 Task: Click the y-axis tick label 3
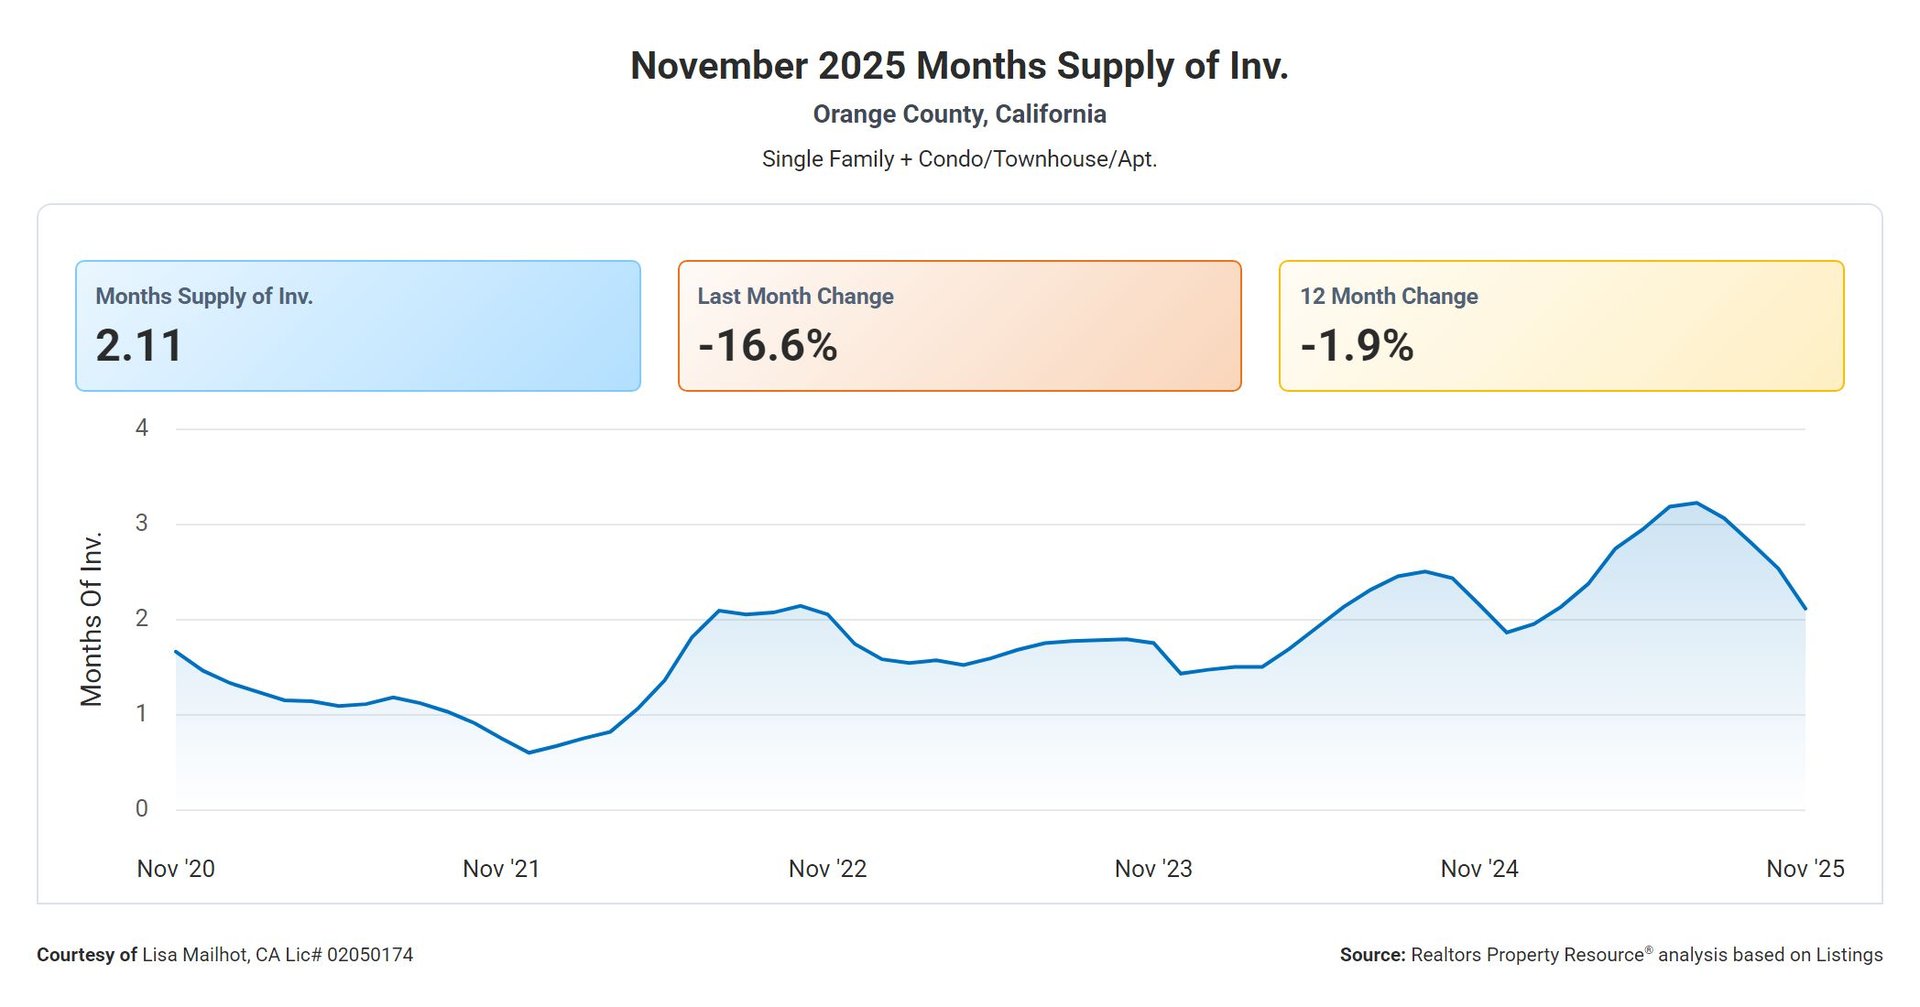click(x=142, y=523)
